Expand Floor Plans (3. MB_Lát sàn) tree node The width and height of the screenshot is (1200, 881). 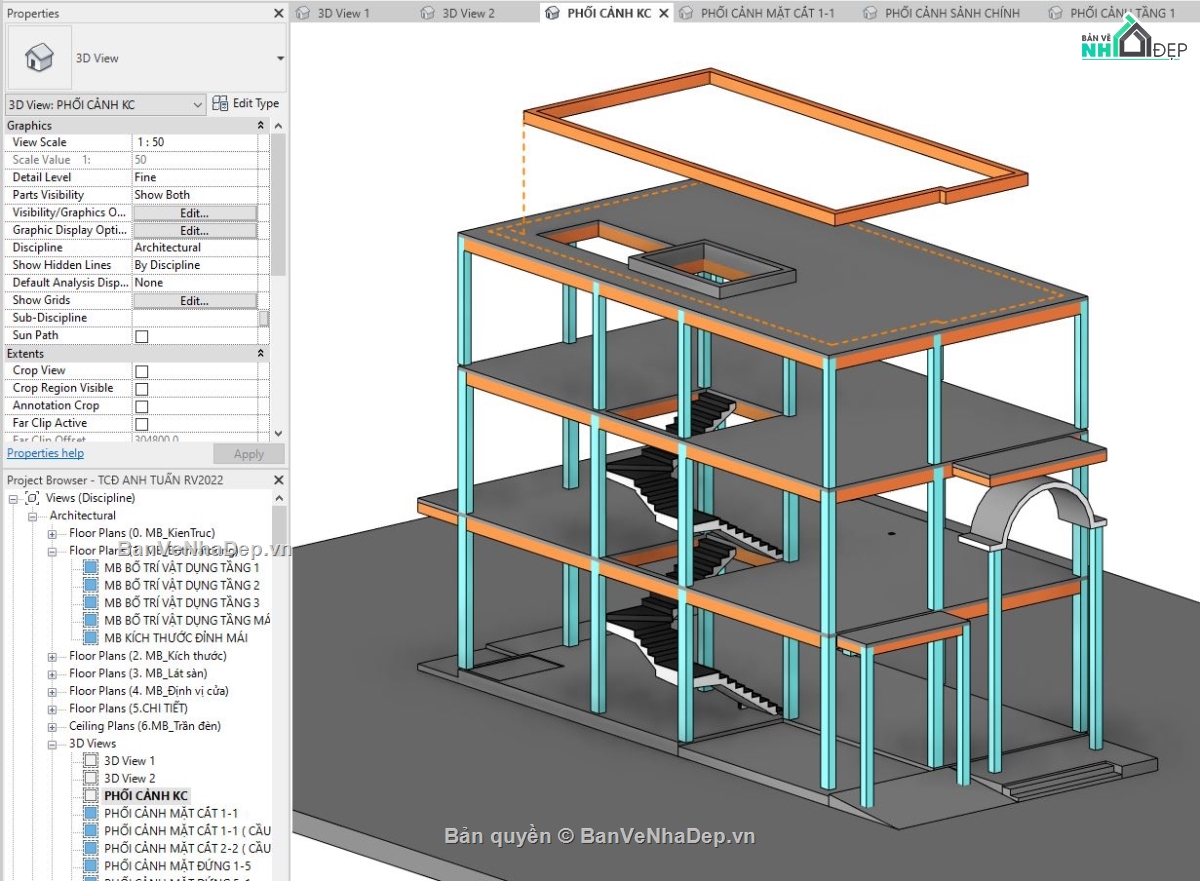[50, 673]
